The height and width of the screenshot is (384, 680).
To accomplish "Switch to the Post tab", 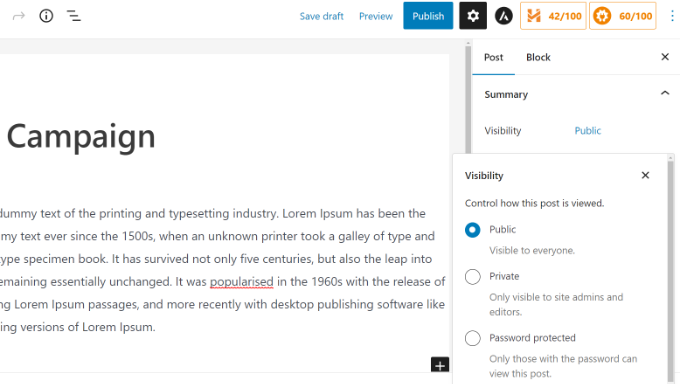I will (x=494, y=57).
